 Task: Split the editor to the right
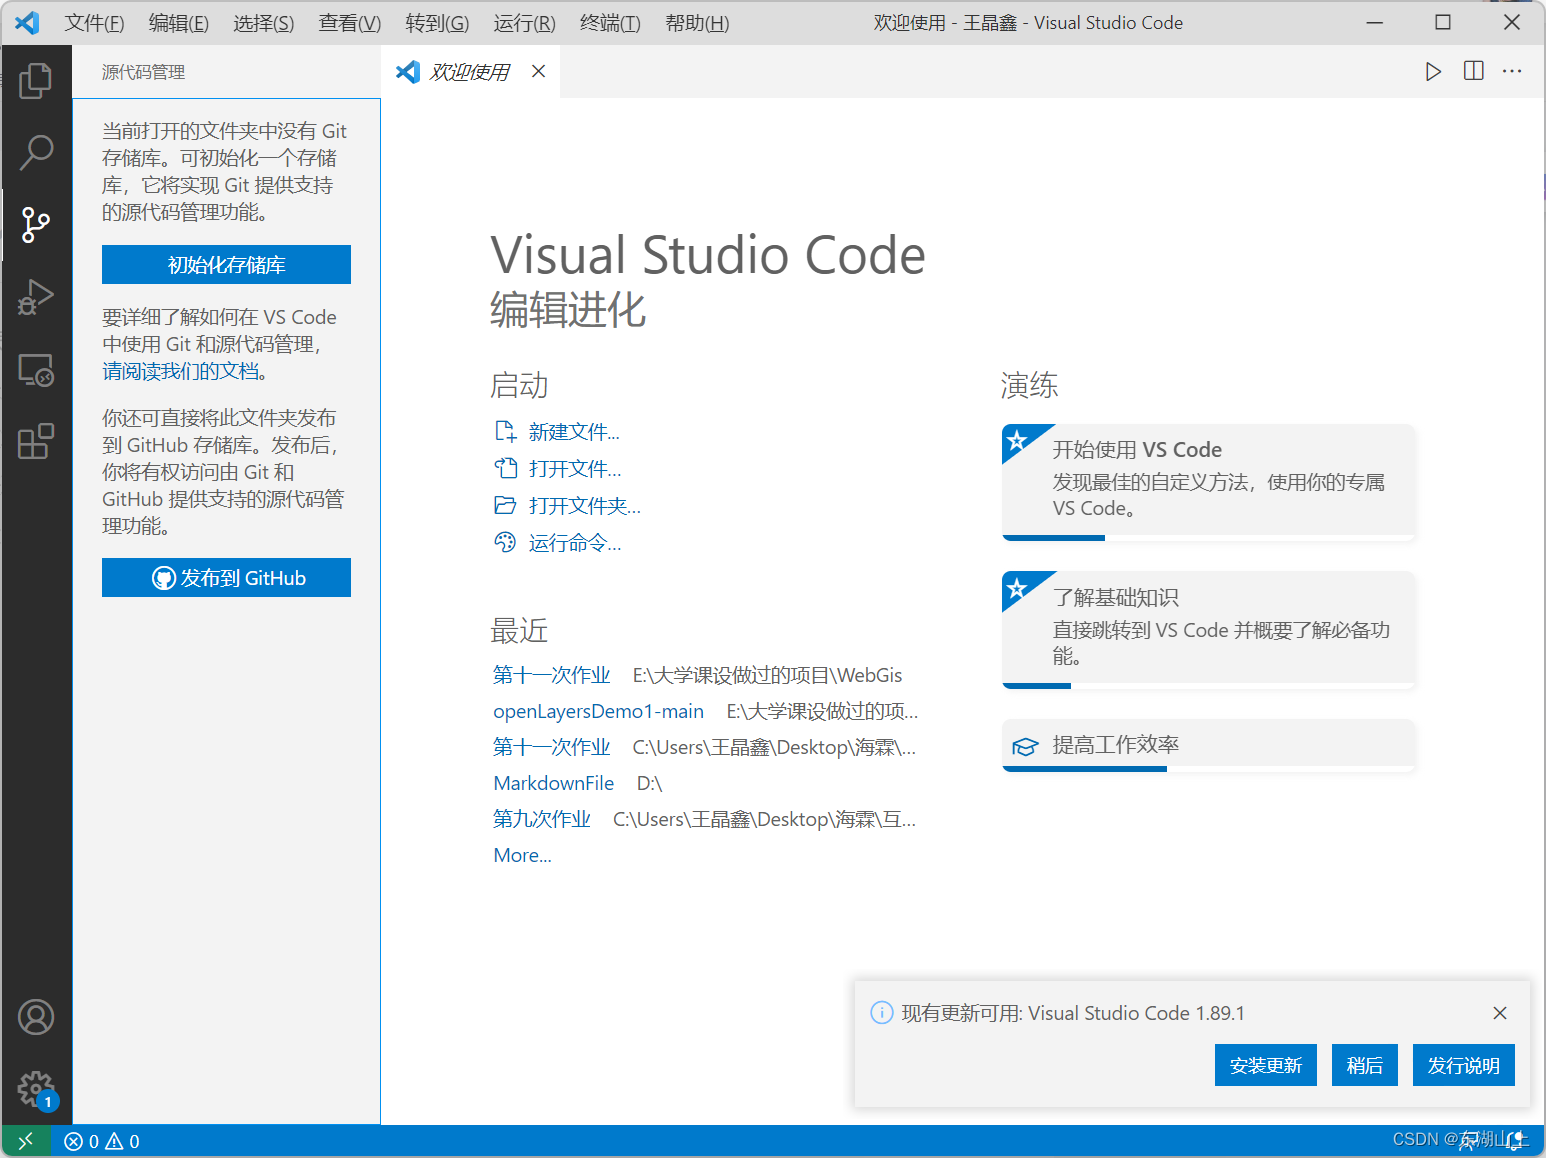(x=1473, y=71)
